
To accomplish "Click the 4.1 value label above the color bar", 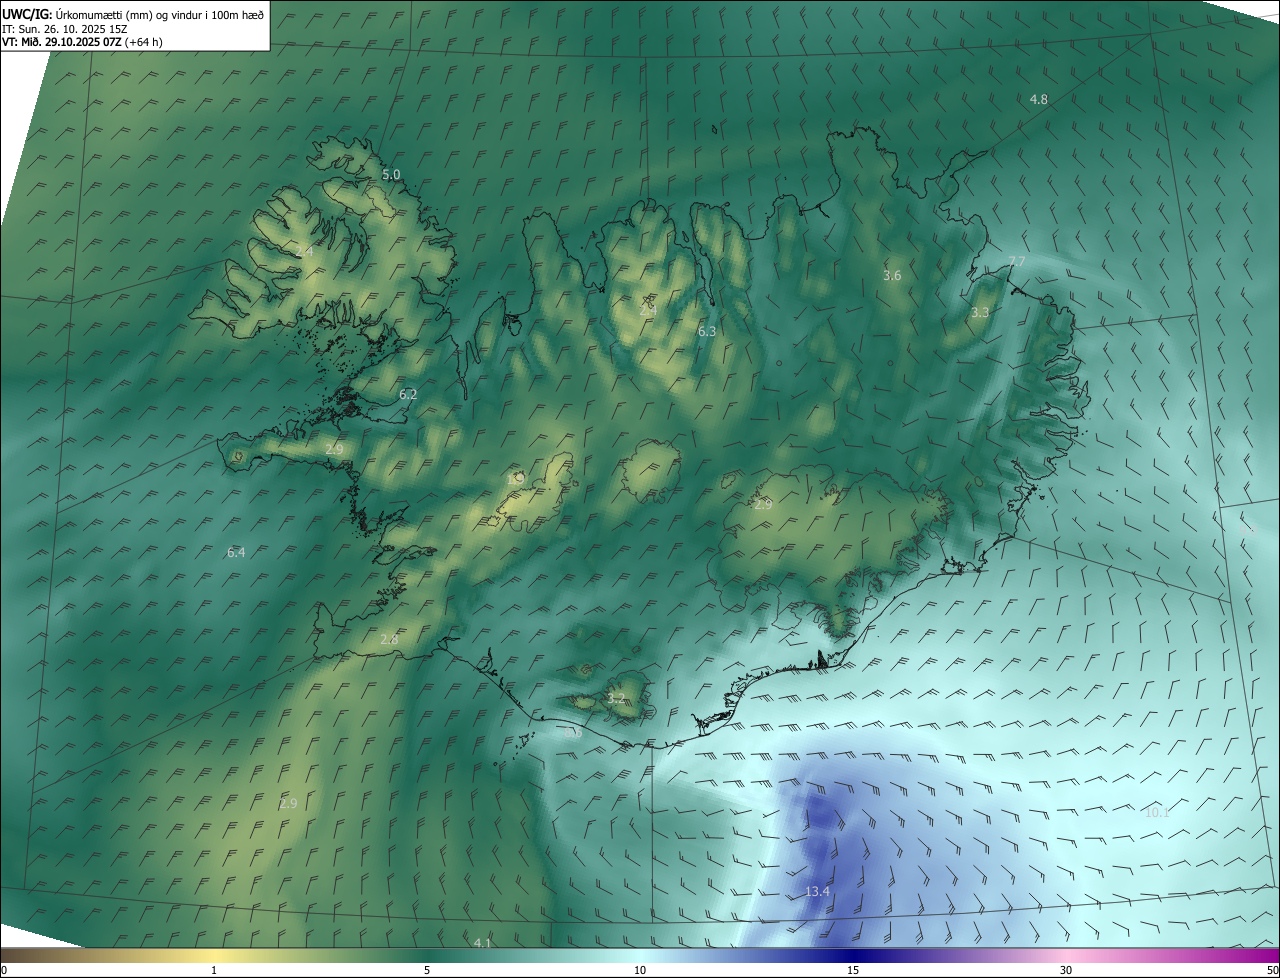I will point(483,943).
